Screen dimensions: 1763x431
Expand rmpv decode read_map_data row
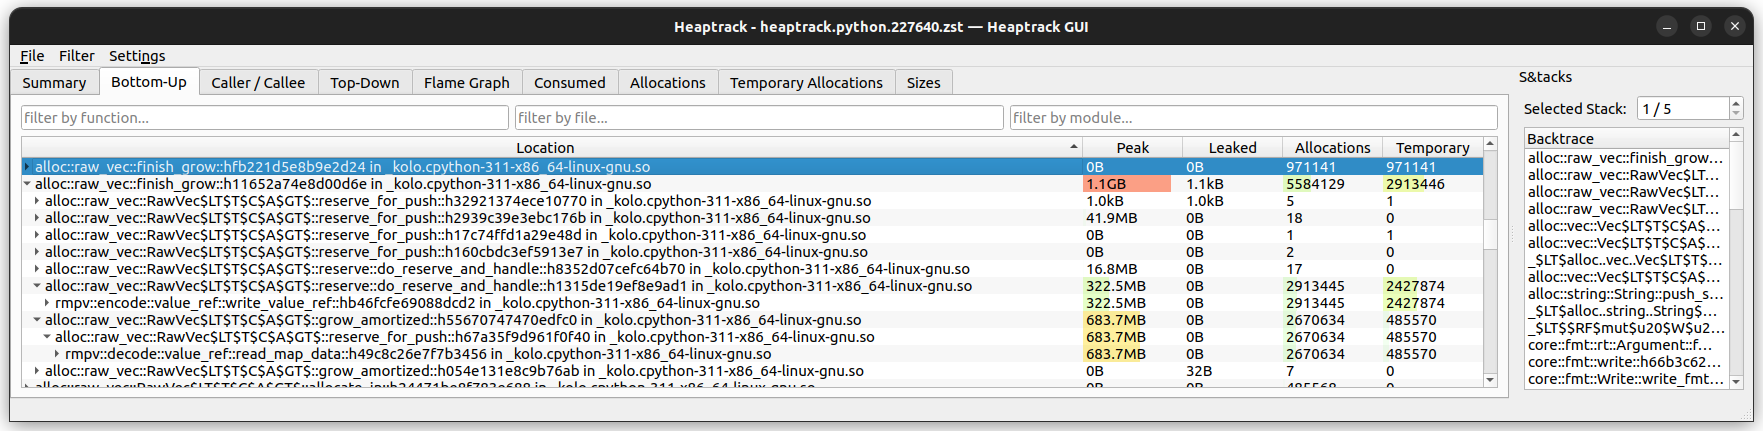pyautogui.click(x=57, y=354)
